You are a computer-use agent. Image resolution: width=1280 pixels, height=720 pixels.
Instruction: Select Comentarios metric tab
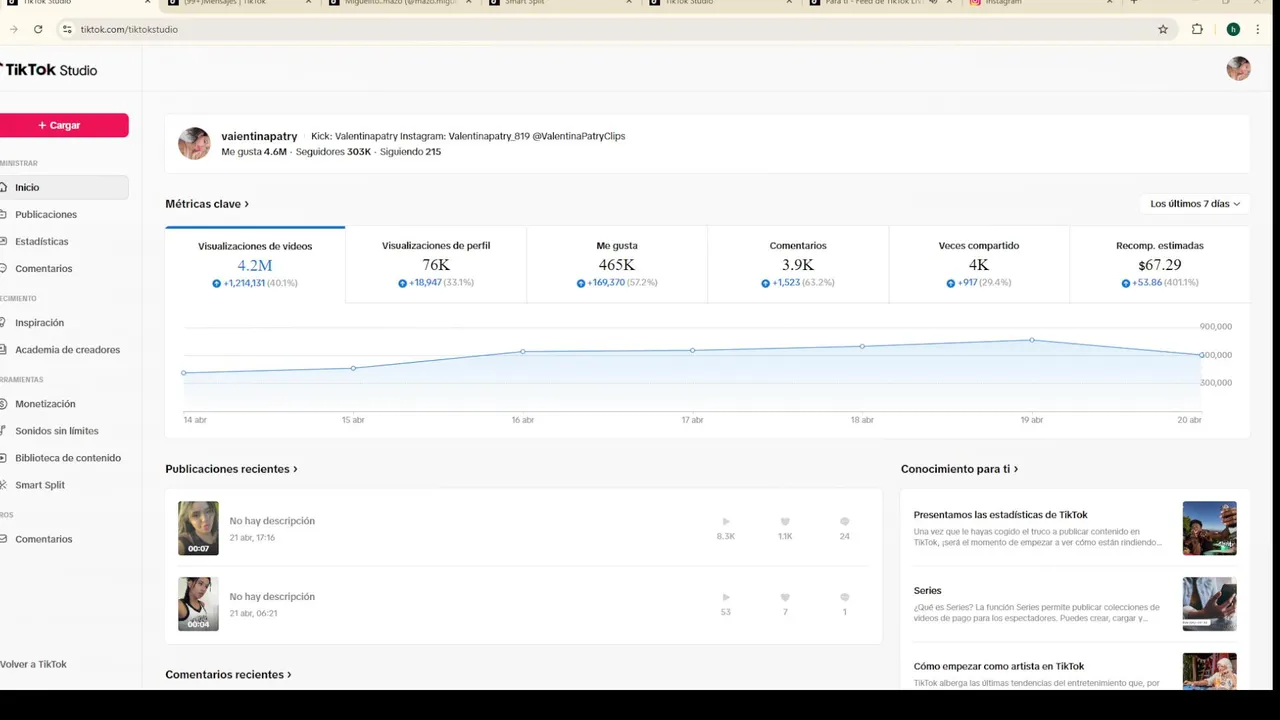(x=798, y=265)
